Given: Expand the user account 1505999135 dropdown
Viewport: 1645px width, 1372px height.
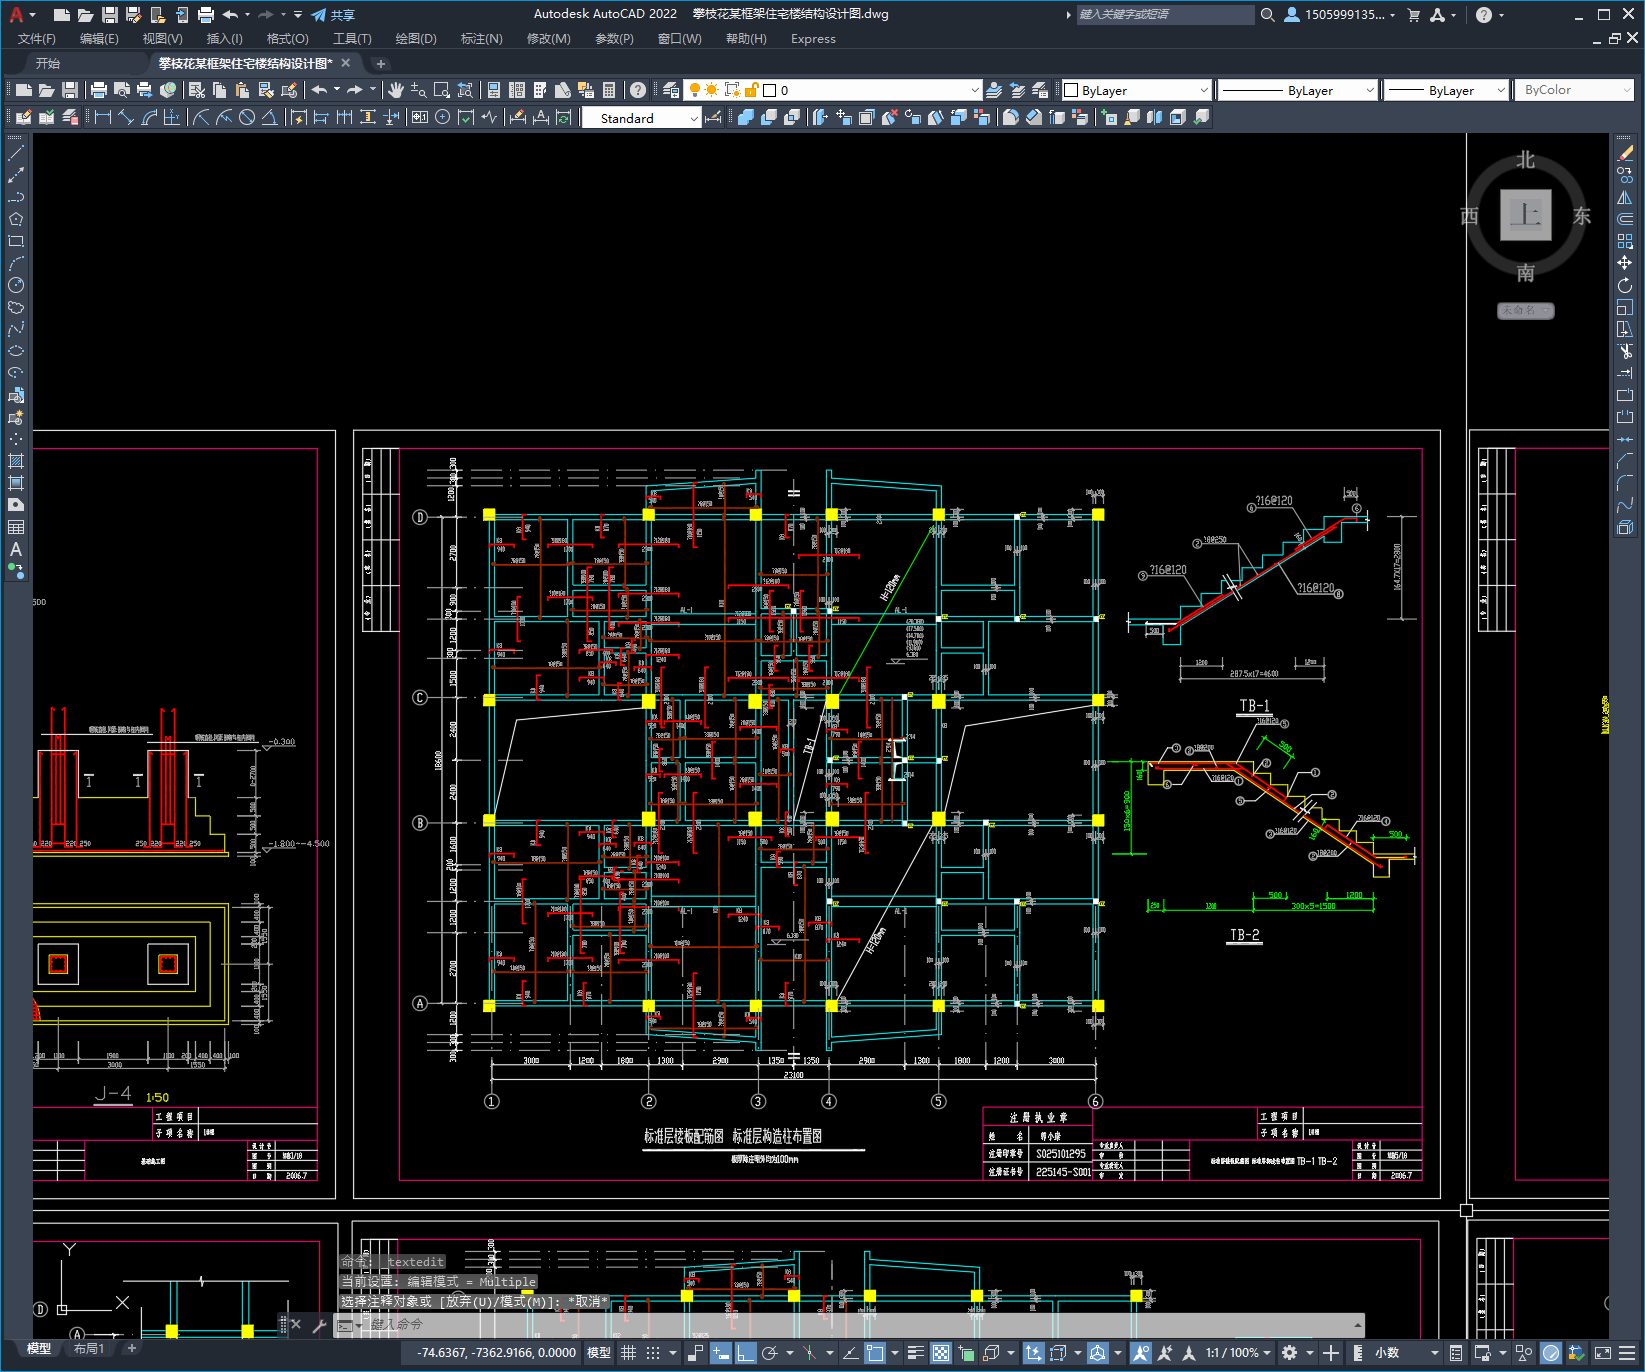Looking at the screenshot, I should click(1340, 15).
